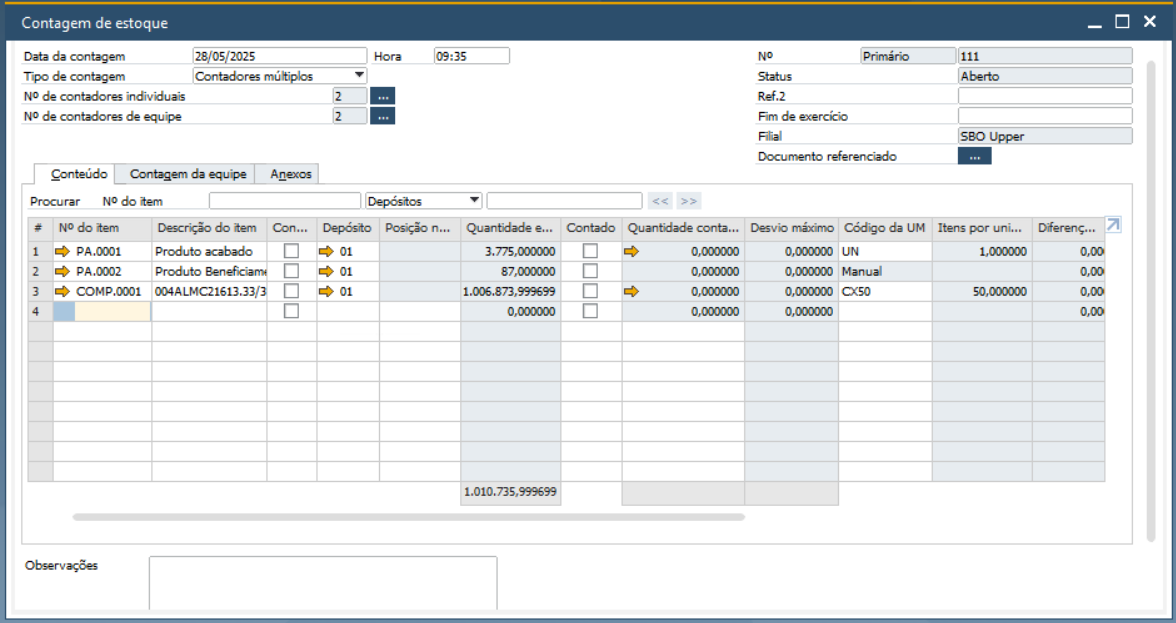Click Nº de contadores de equipe value field
Screen dimensions: 1176x623
[350, 116]
